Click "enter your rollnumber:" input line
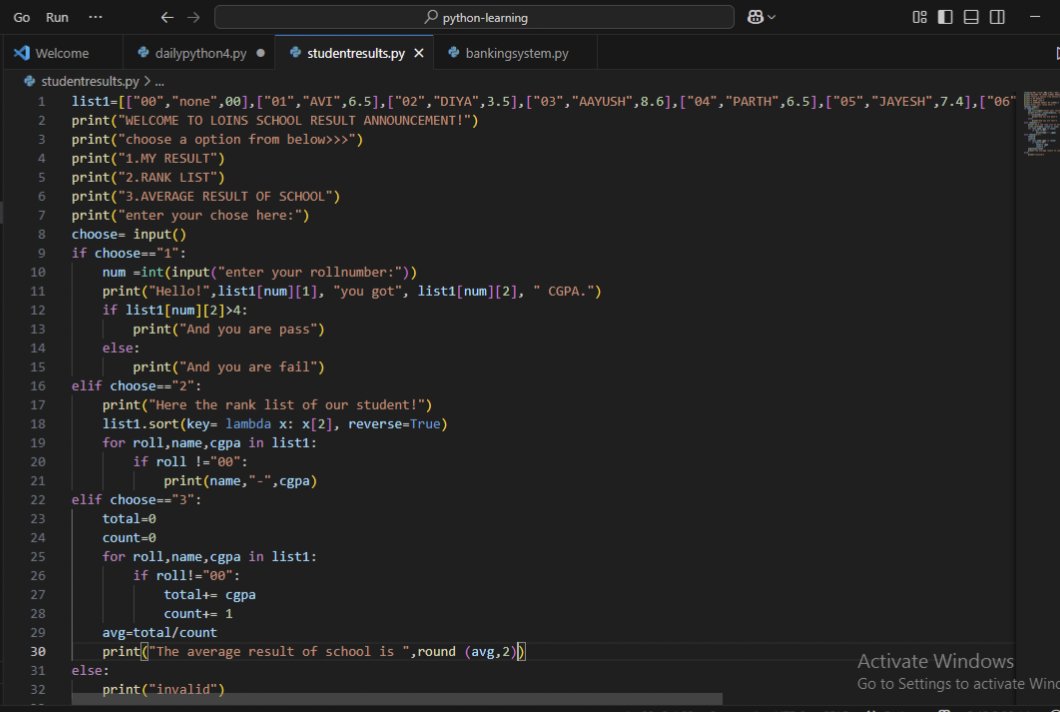 pyautogui.click(x=260, y=272)
